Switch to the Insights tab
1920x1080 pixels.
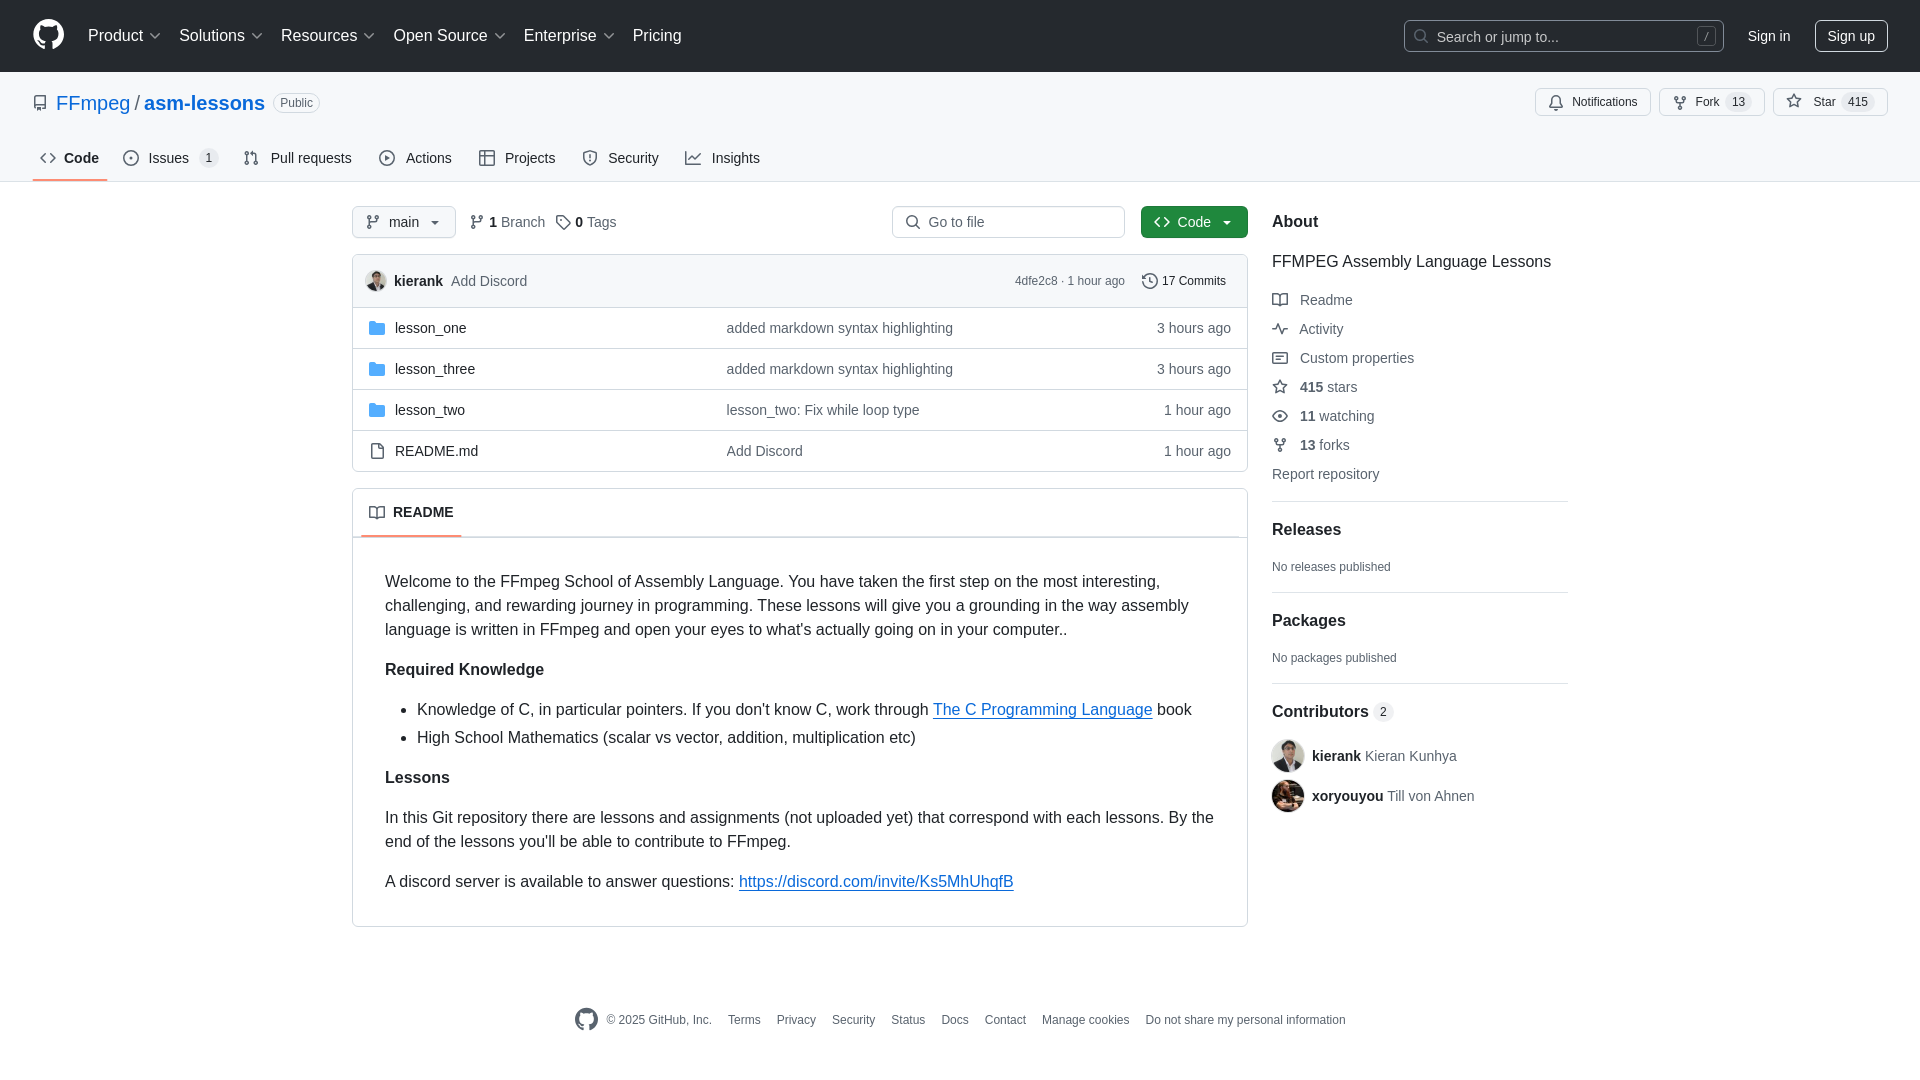tap(722, 158)
